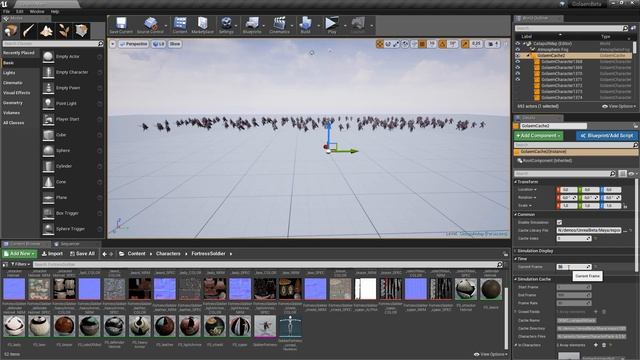The width and height of the screenshot is (640, 360).
Task: Collapse the Transform details section
Action: 516,182
